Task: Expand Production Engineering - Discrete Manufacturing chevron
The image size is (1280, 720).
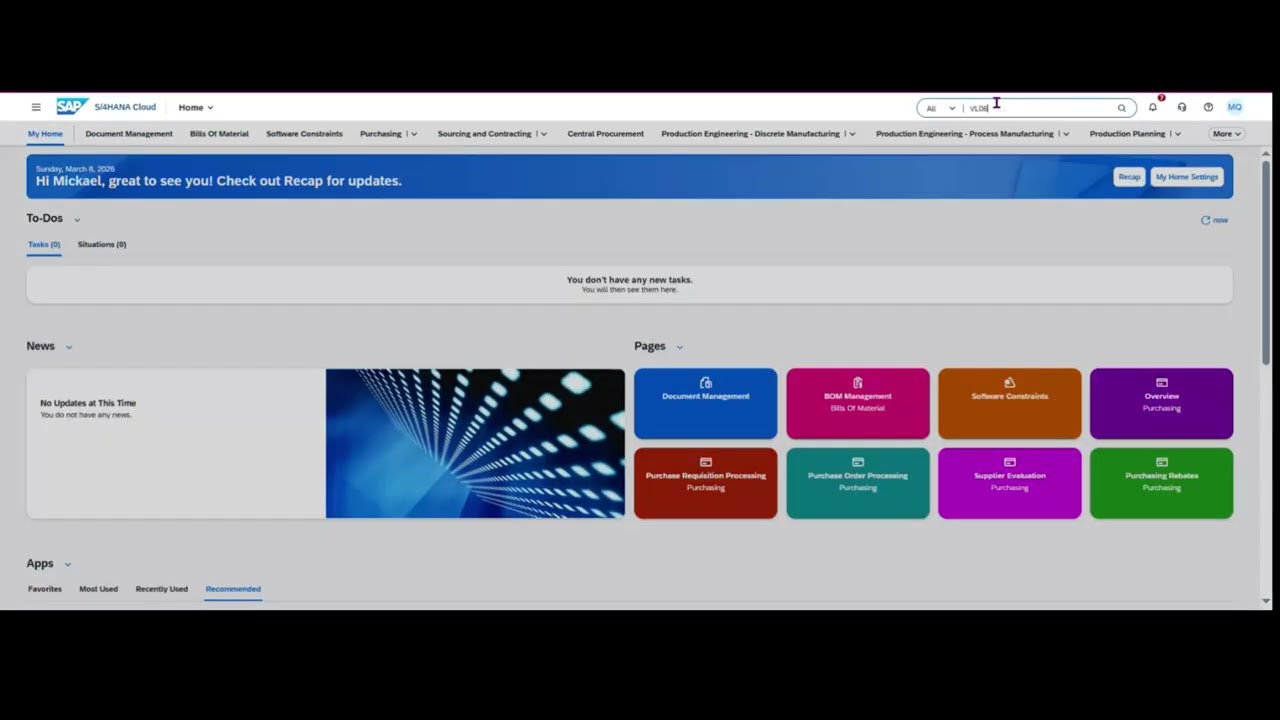Action: click(852, 134)
